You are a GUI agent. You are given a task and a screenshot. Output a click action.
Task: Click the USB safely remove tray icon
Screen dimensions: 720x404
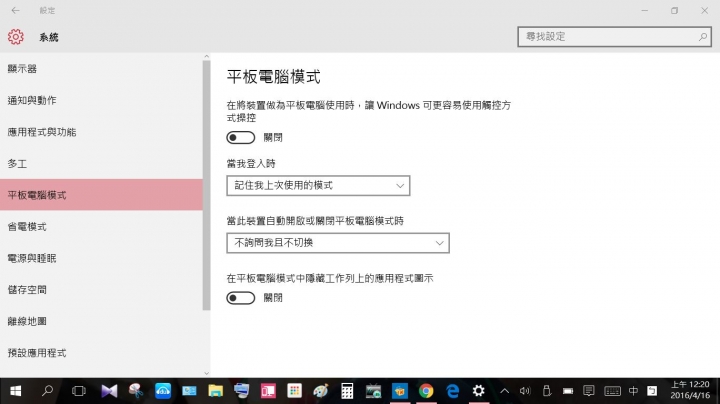546,391
